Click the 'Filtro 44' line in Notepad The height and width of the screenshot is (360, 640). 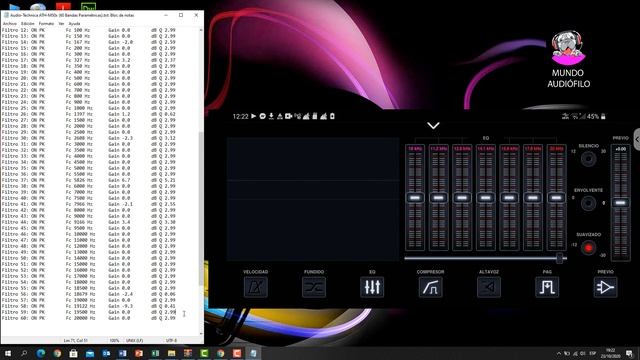pos(89,222)
